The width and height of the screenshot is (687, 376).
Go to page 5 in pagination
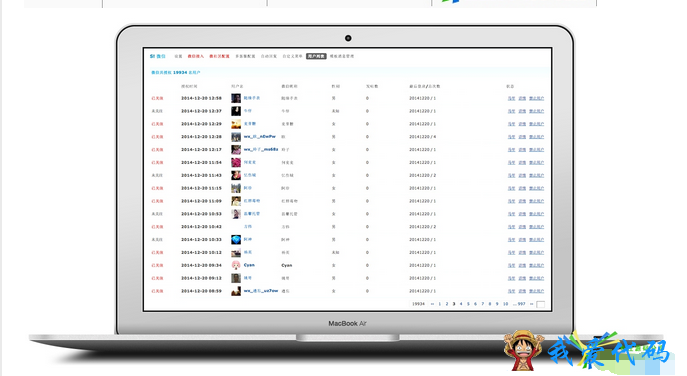click(468, 304)
